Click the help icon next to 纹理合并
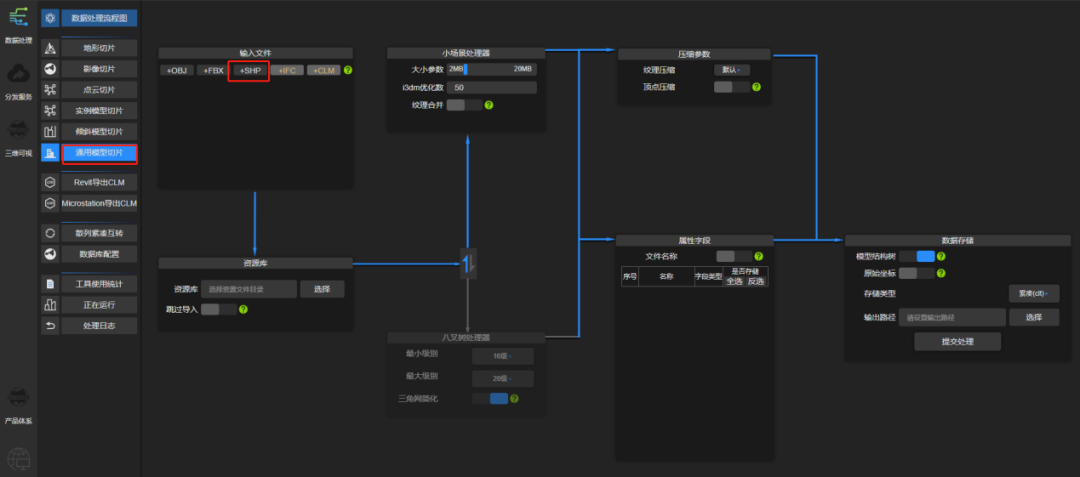 coord(489,105)
